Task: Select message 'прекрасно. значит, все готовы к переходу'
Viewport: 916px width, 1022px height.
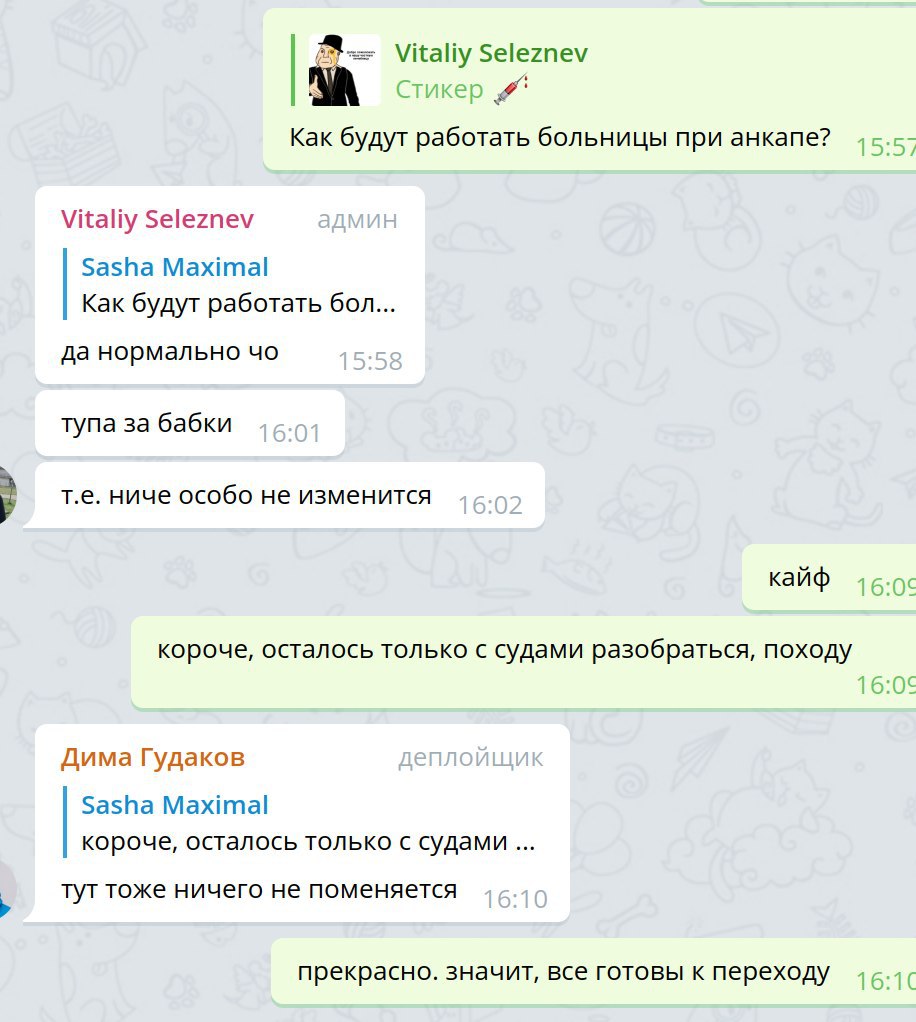Action: click(x=564, y=972)
